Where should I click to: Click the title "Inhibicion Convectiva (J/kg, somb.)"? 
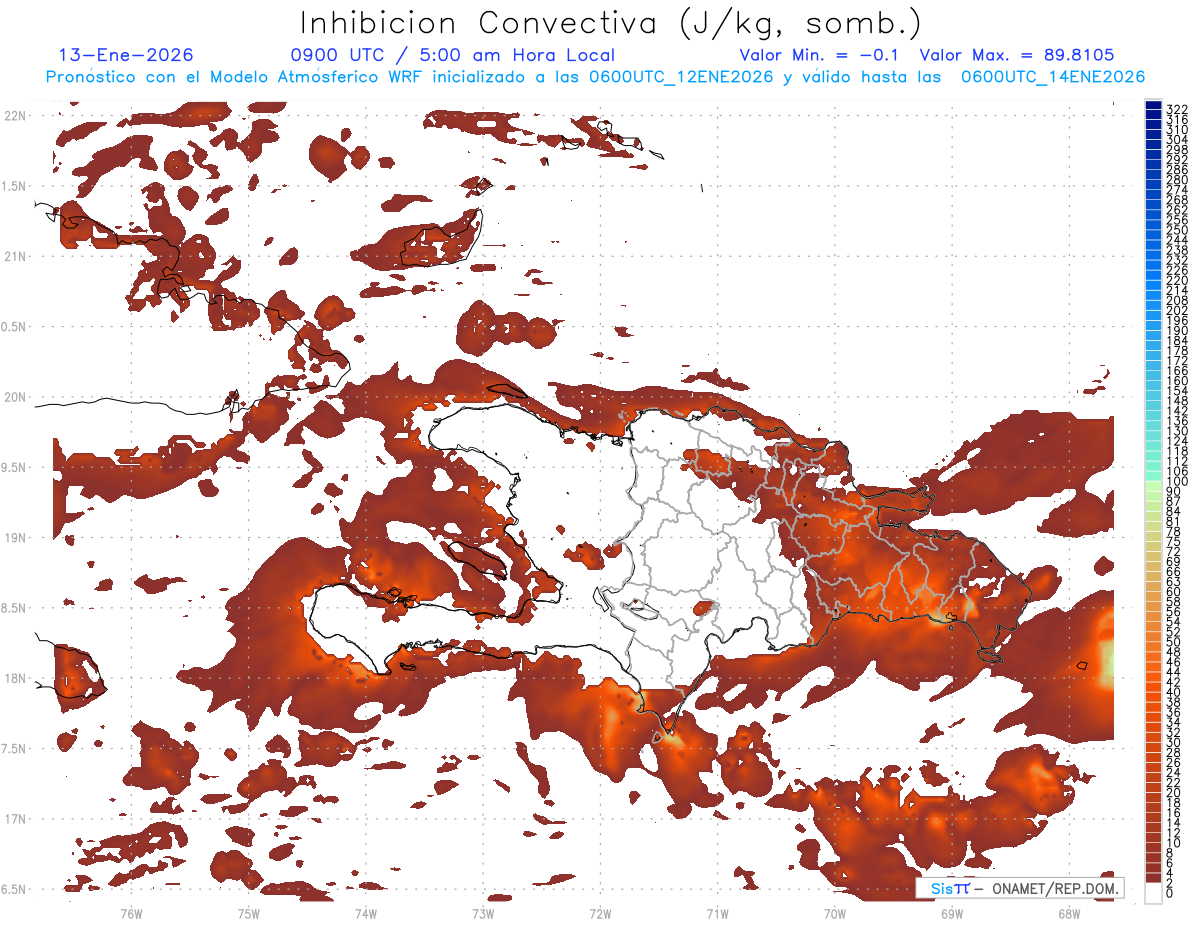(611, 23)
